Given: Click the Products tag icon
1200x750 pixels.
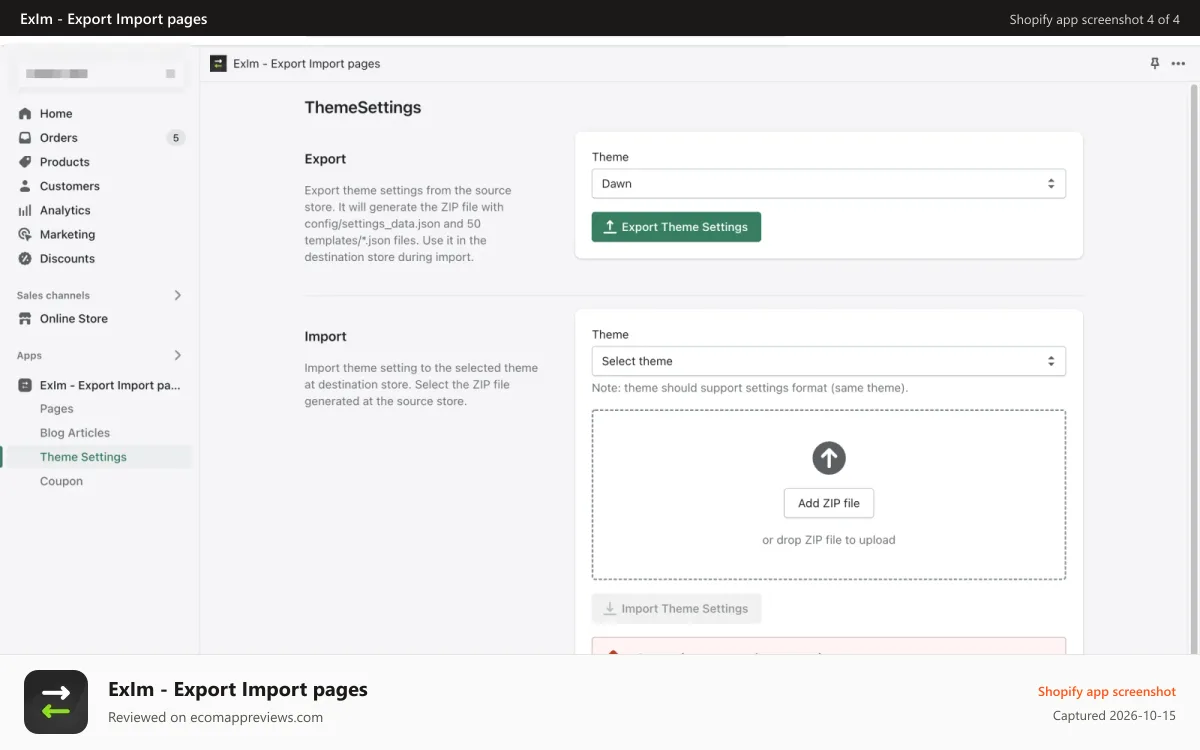Looking at the screenshot, I should 25,162.
